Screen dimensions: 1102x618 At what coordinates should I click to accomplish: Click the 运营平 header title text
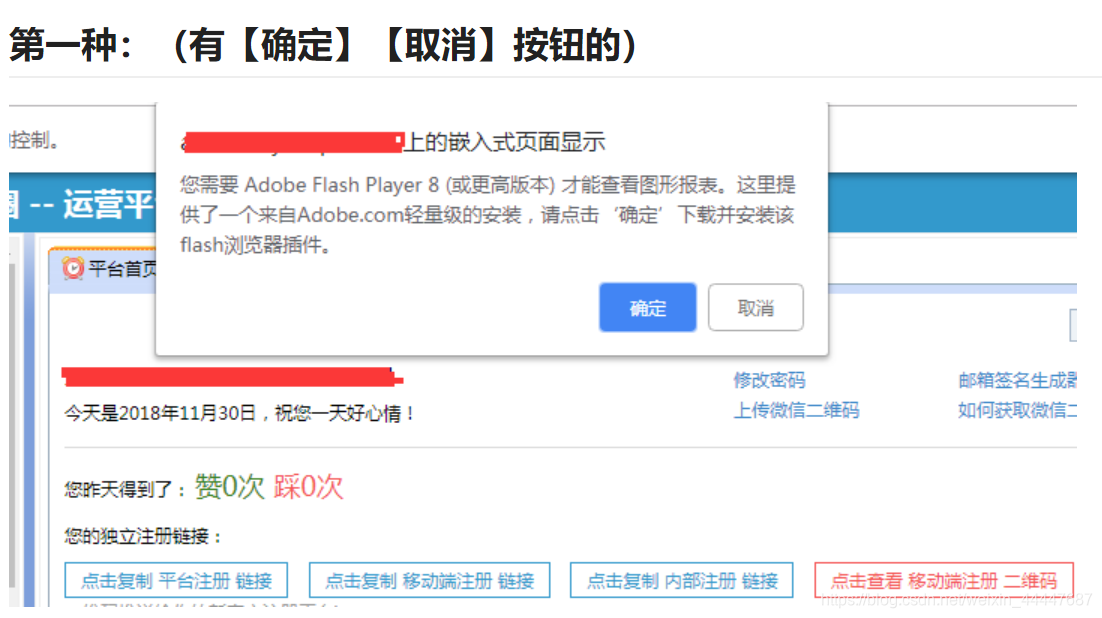tap(108, 204)
